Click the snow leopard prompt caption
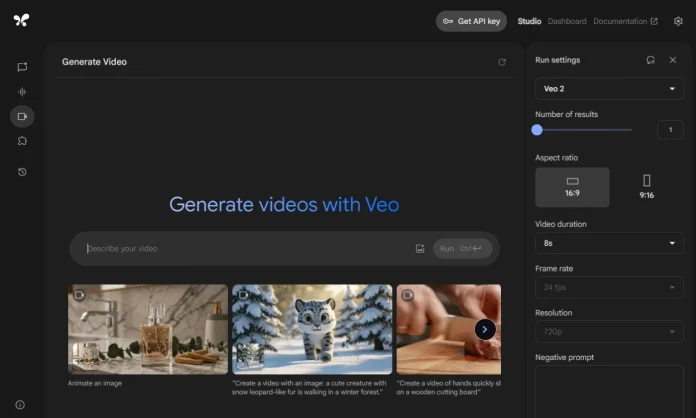 [309, 387]
